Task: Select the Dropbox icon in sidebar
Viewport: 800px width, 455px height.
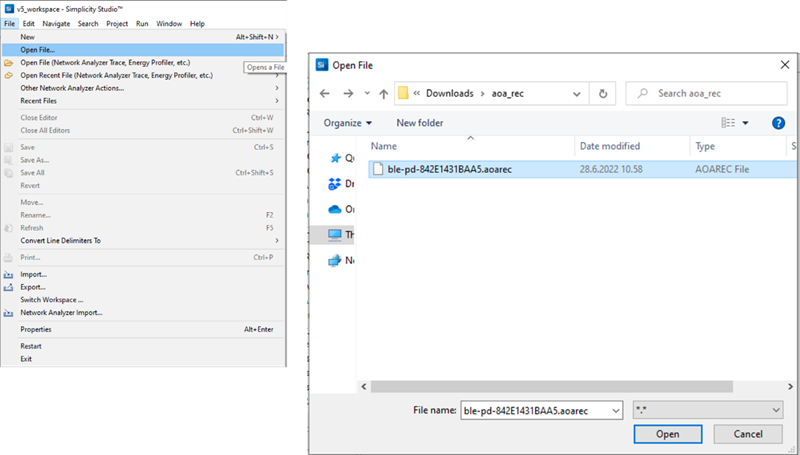Action: 336,184
